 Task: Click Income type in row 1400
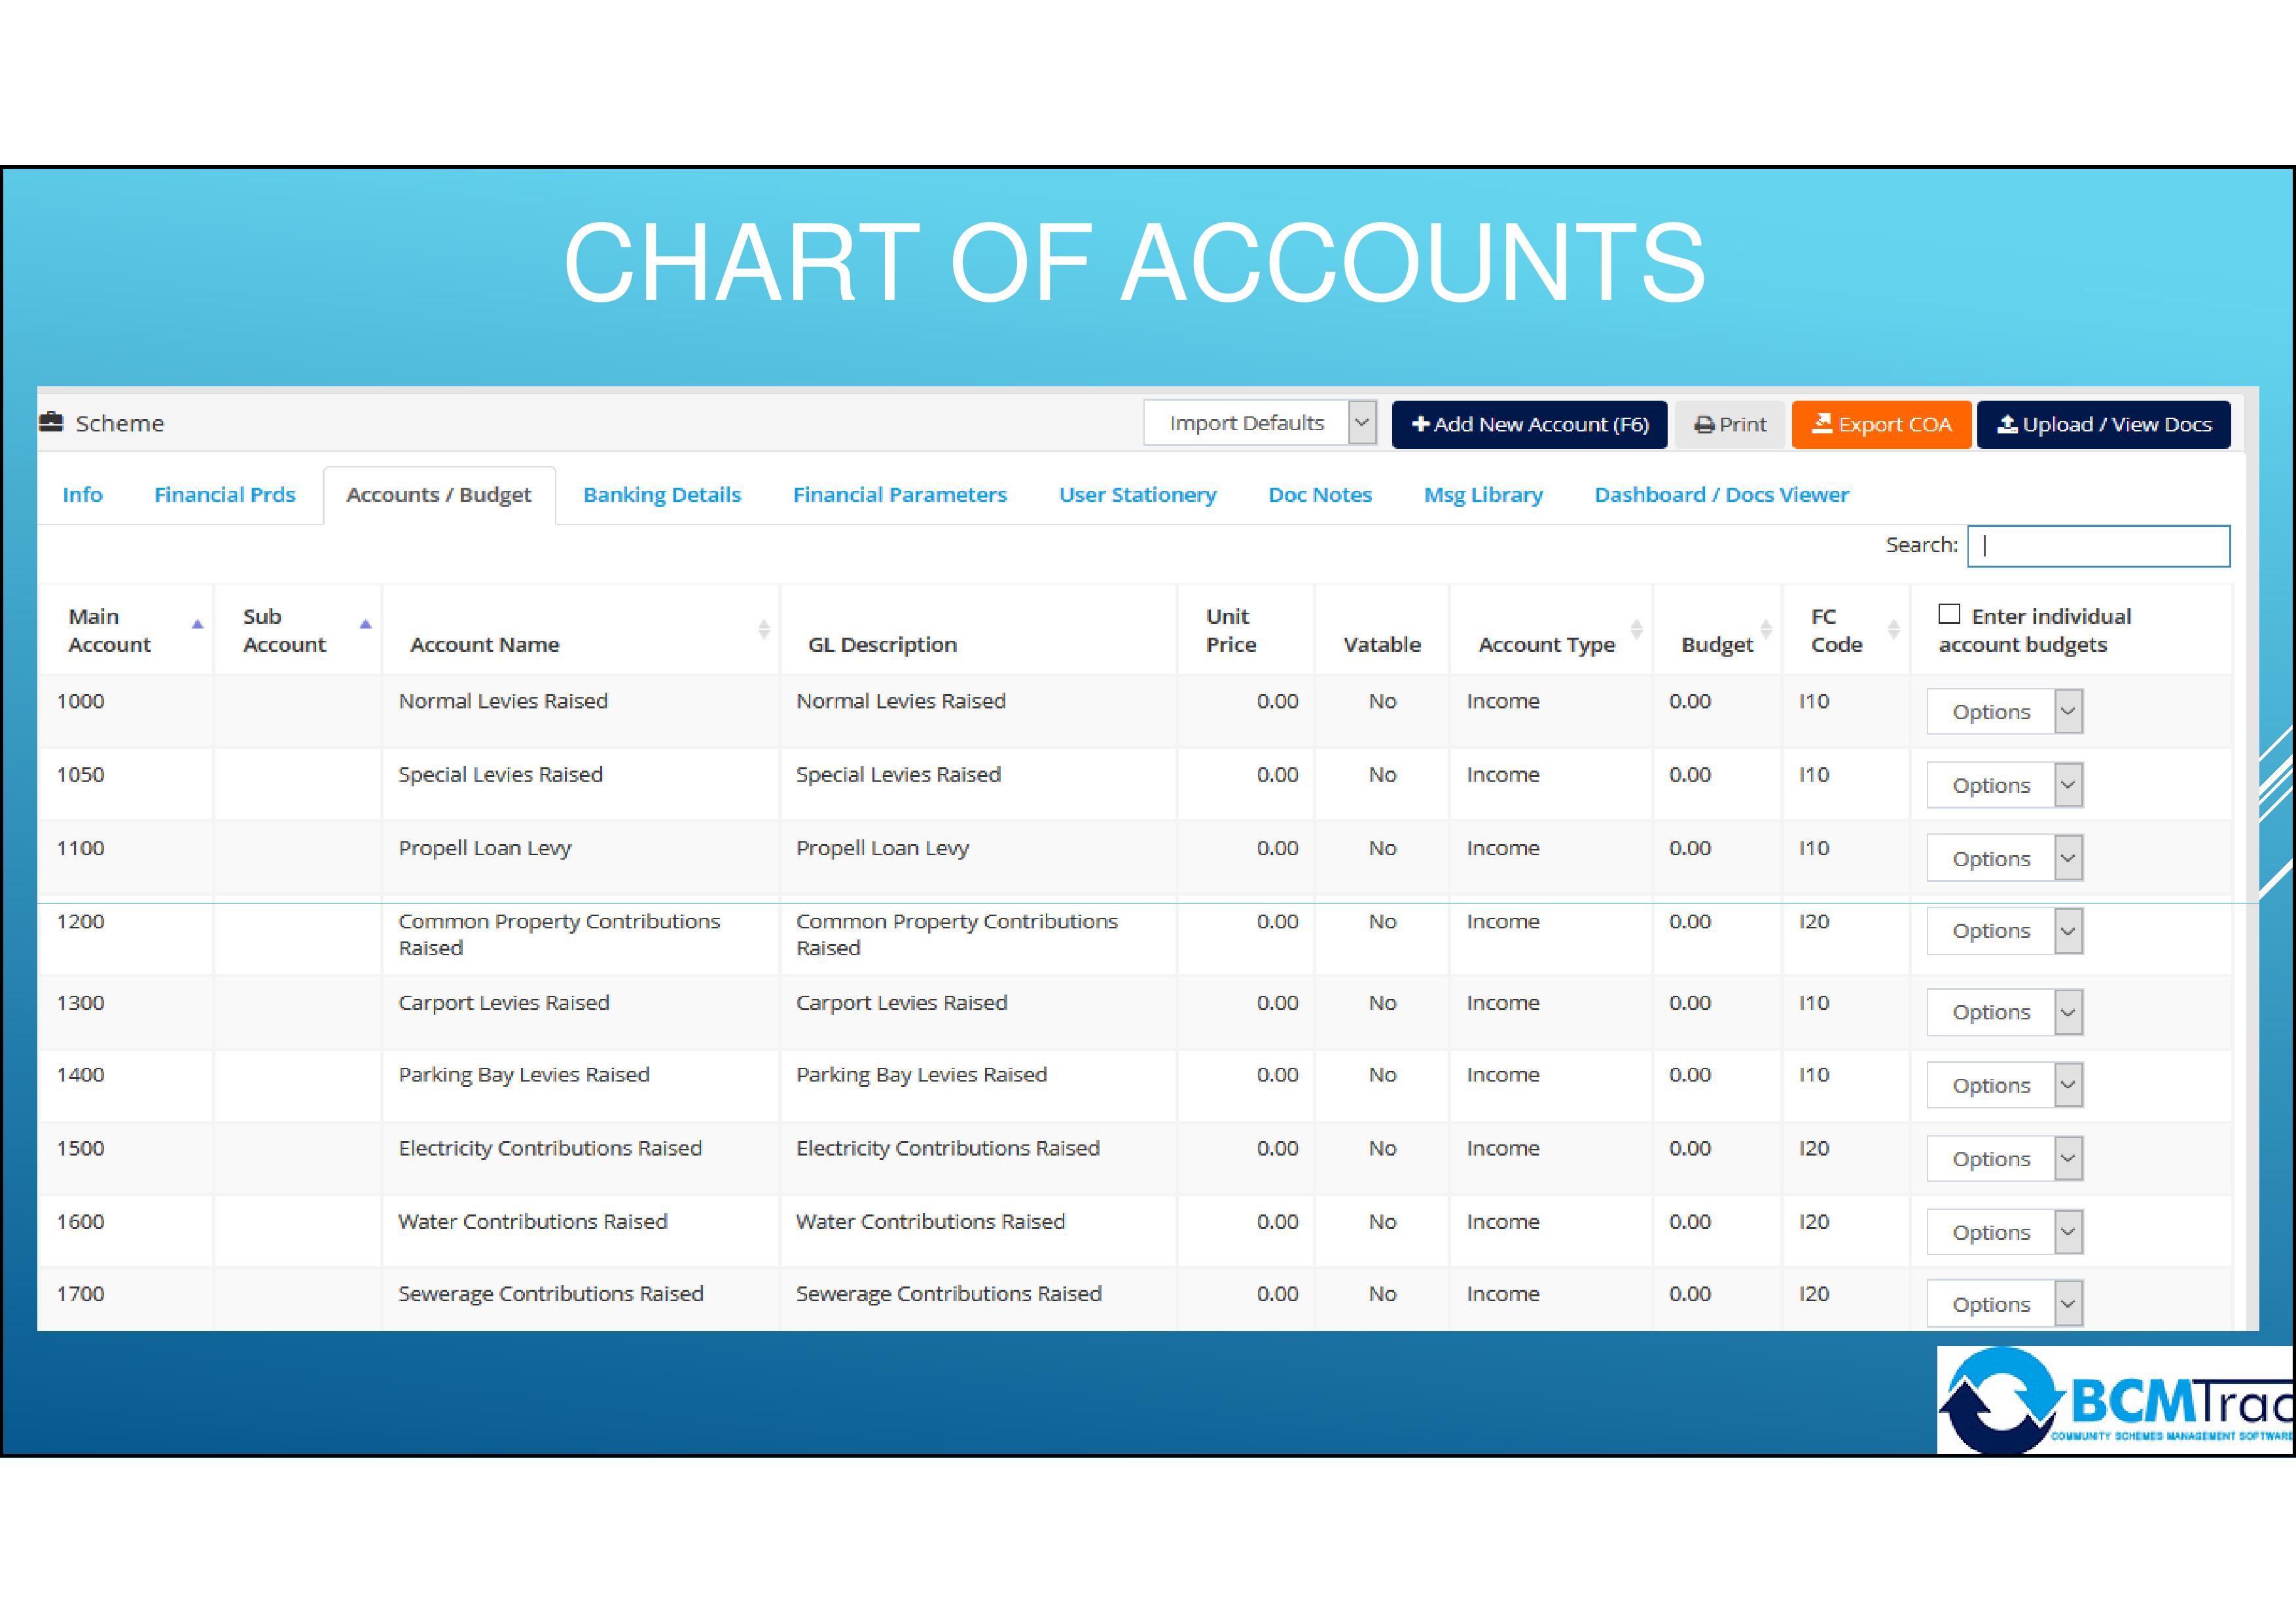click(1503, 1075)
